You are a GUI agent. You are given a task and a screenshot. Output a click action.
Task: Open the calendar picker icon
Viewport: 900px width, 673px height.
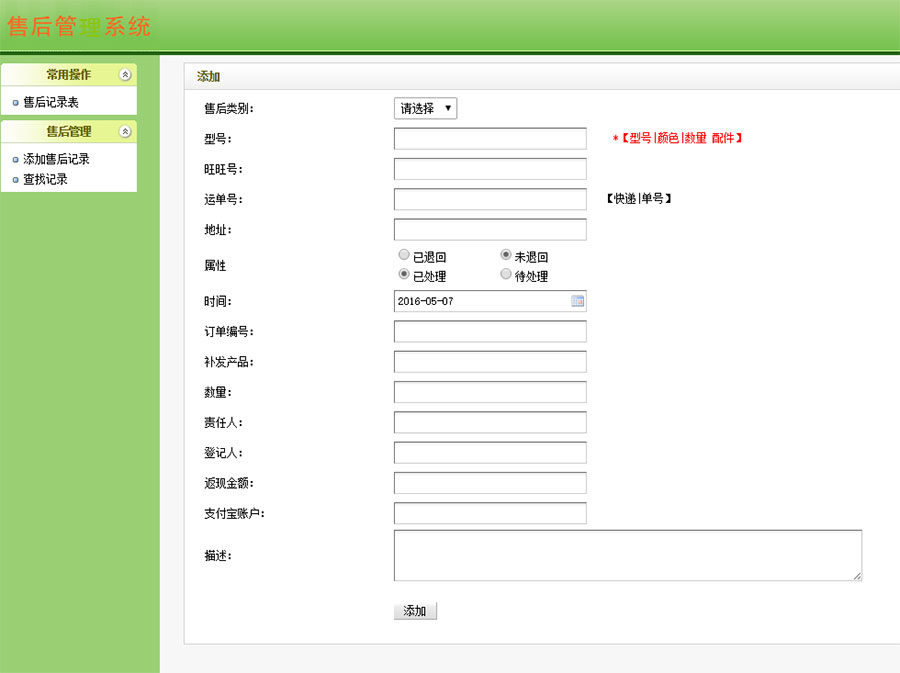577,301
